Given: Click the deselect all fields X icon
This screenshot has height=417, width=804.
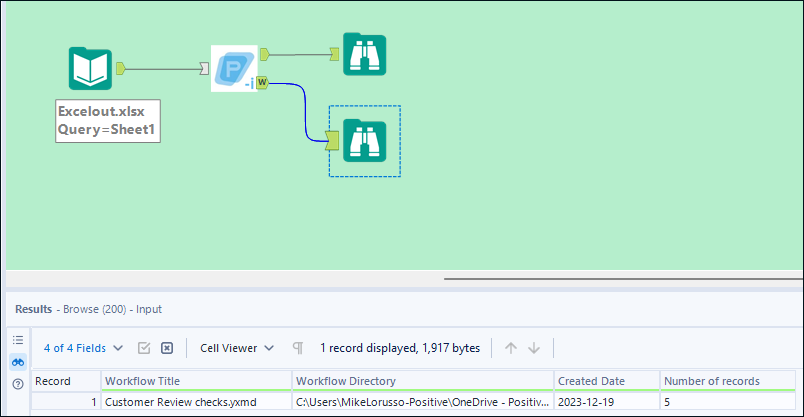Looking at the screenshot, I should coord(167,348).
